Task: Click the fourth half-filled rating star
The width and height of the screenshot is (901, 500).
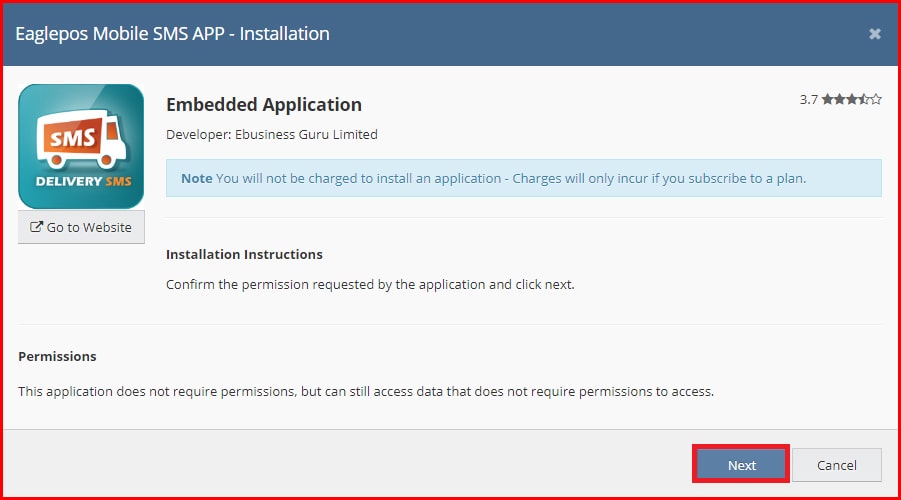Action: (x=864, y=100)
